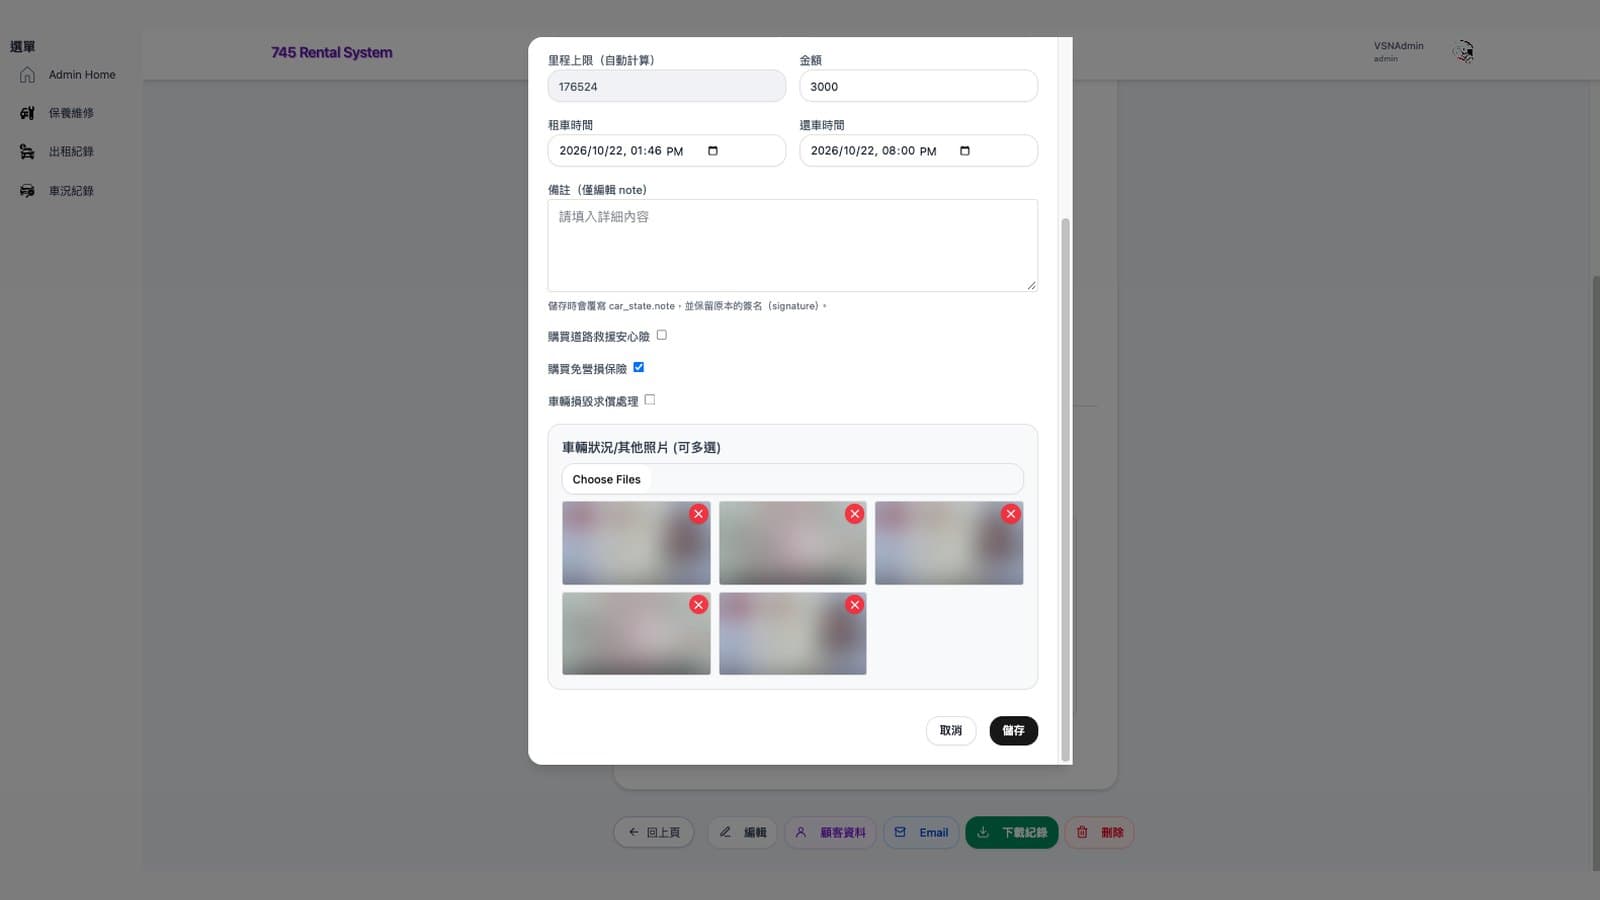Click the 取消 cancel button
Image resolution: width=1600 pixels, height=900 pixels.
951,731
